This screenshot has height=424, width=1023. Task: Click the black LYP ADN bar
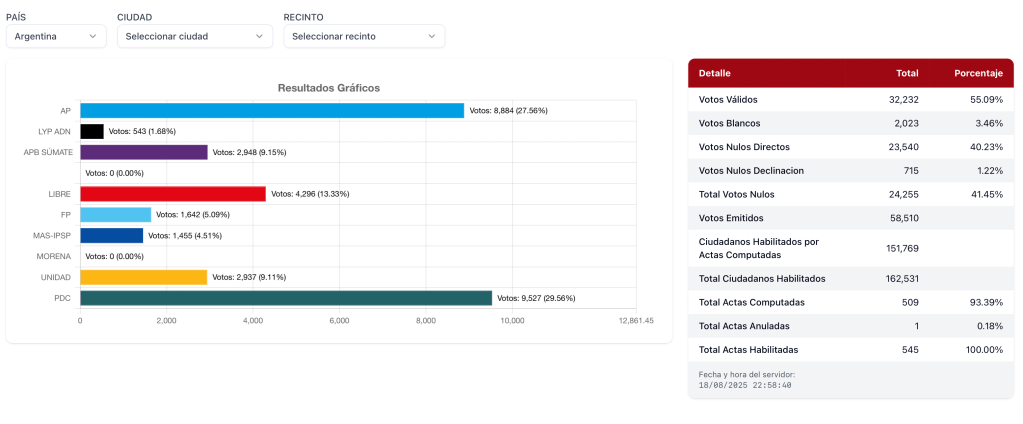[92, 131]
